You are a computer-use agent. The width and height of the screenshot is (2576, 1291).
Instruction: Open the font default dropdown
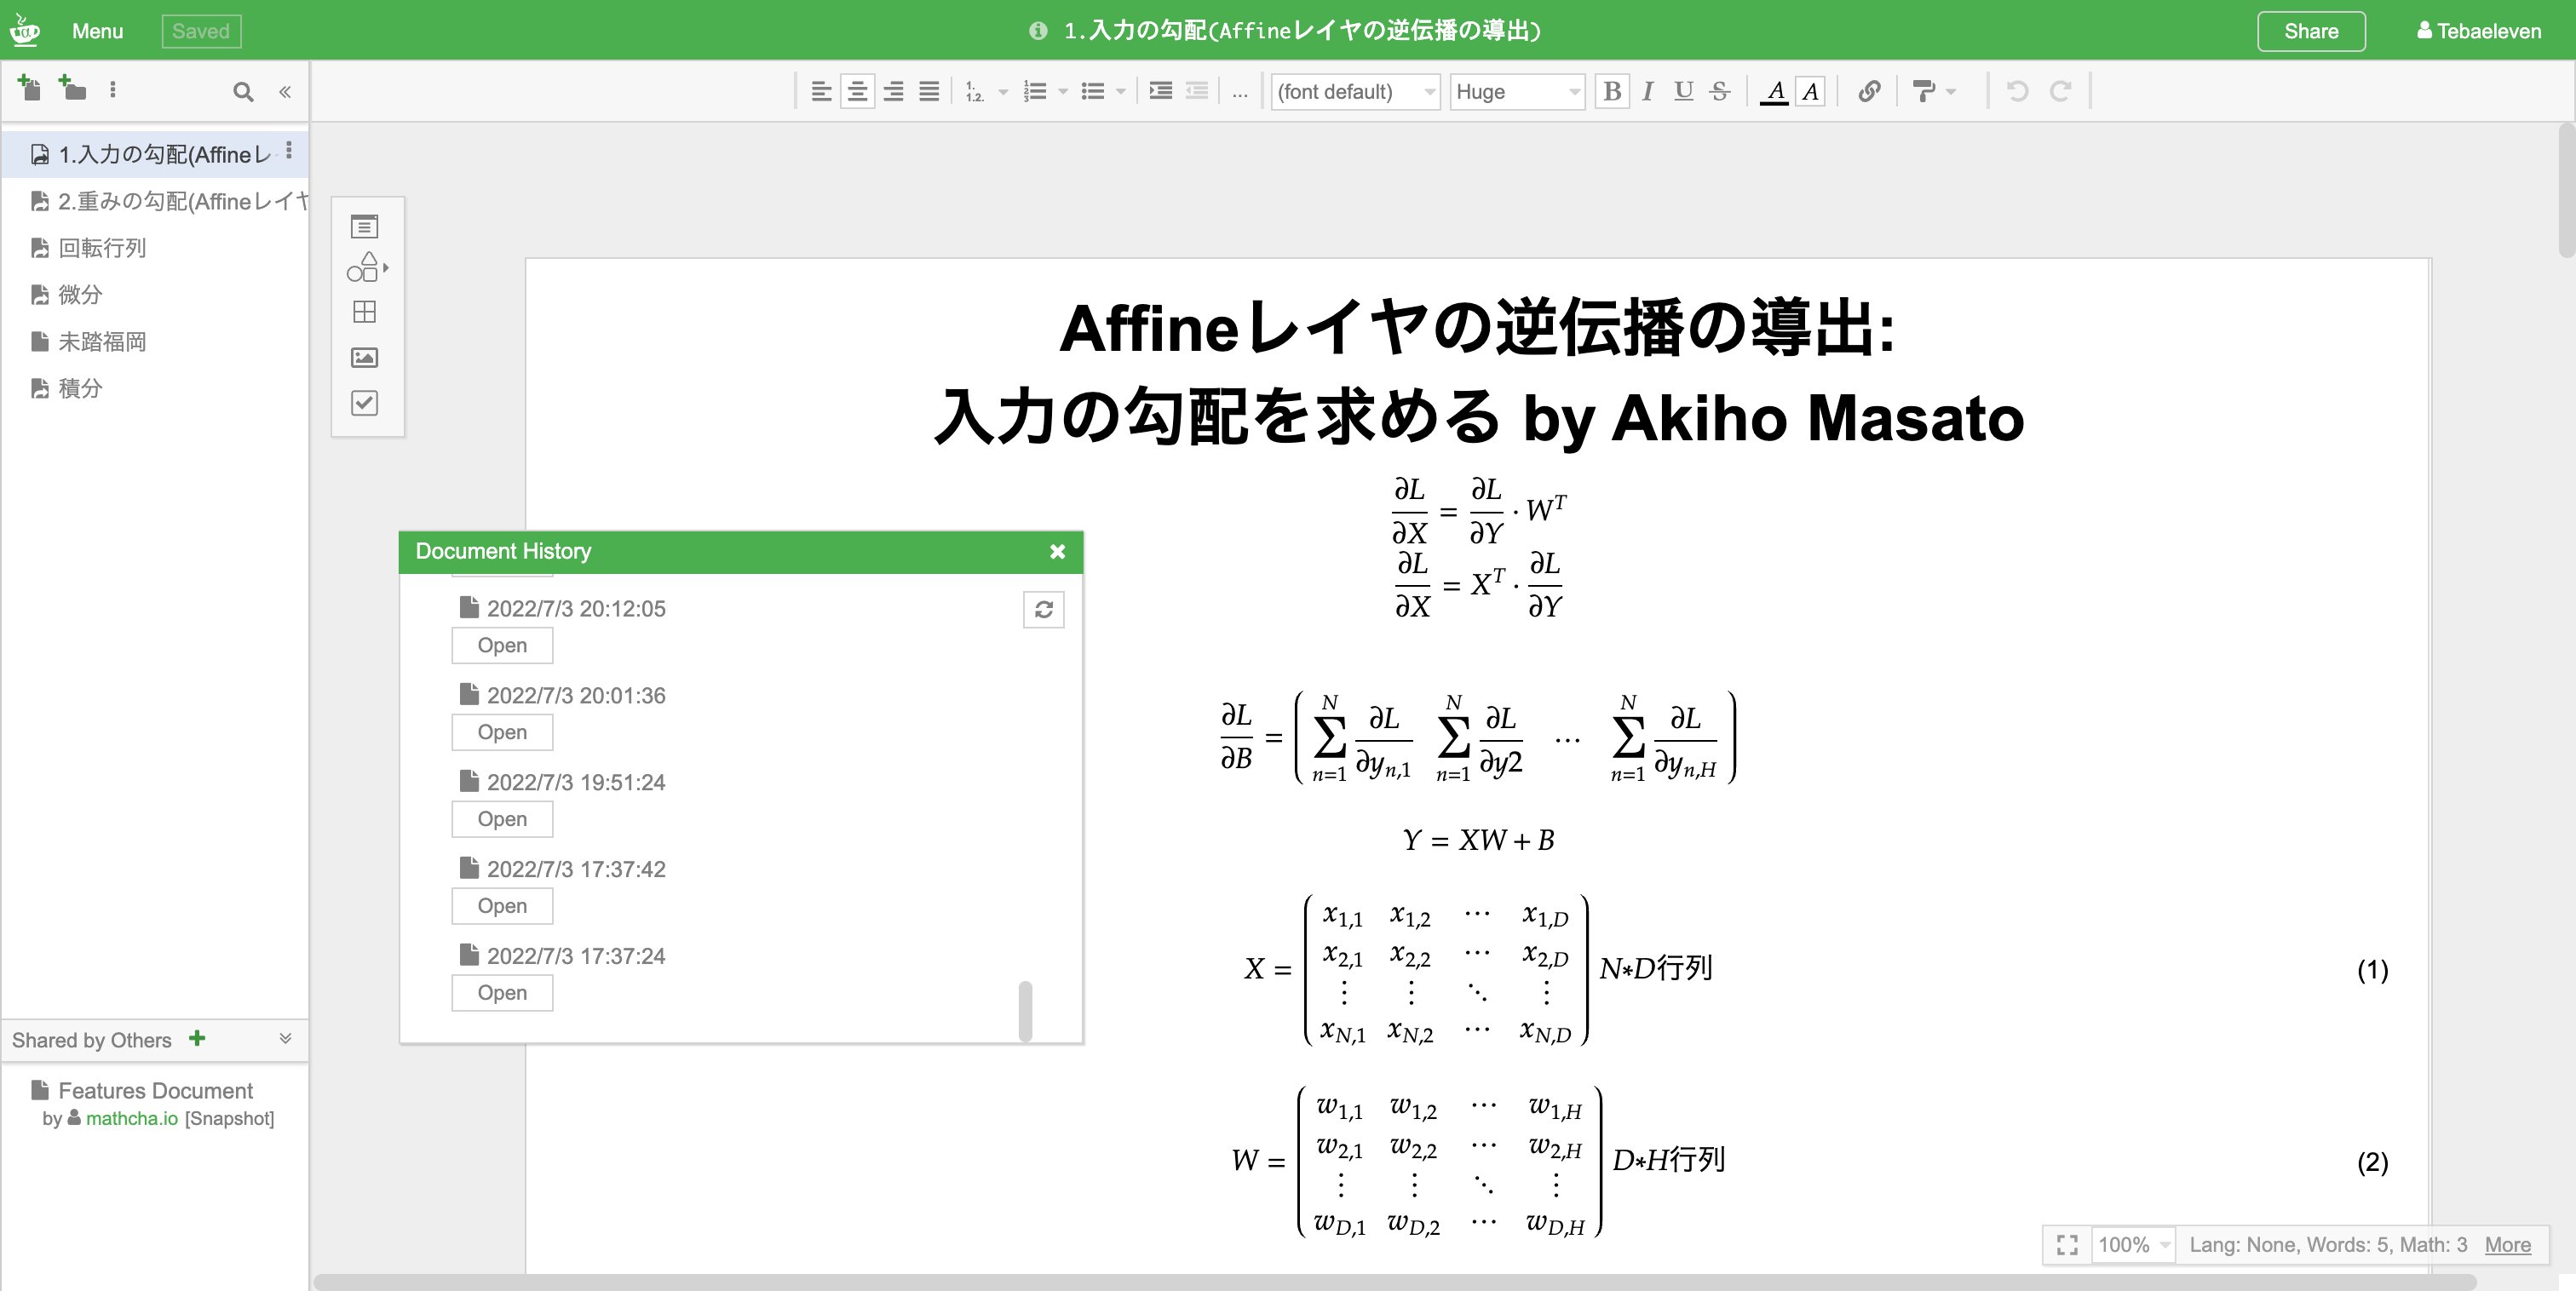tap(1355, 92)
